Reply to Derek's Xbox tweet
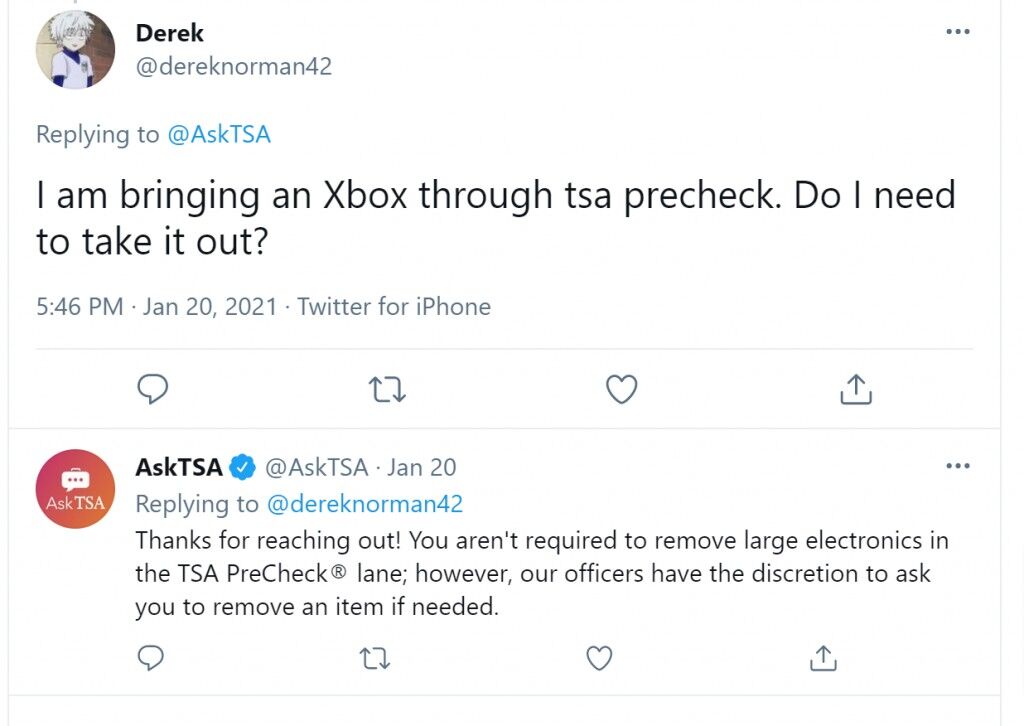Viewport: 1024px width, 726px height. click(x=153, y=389)
